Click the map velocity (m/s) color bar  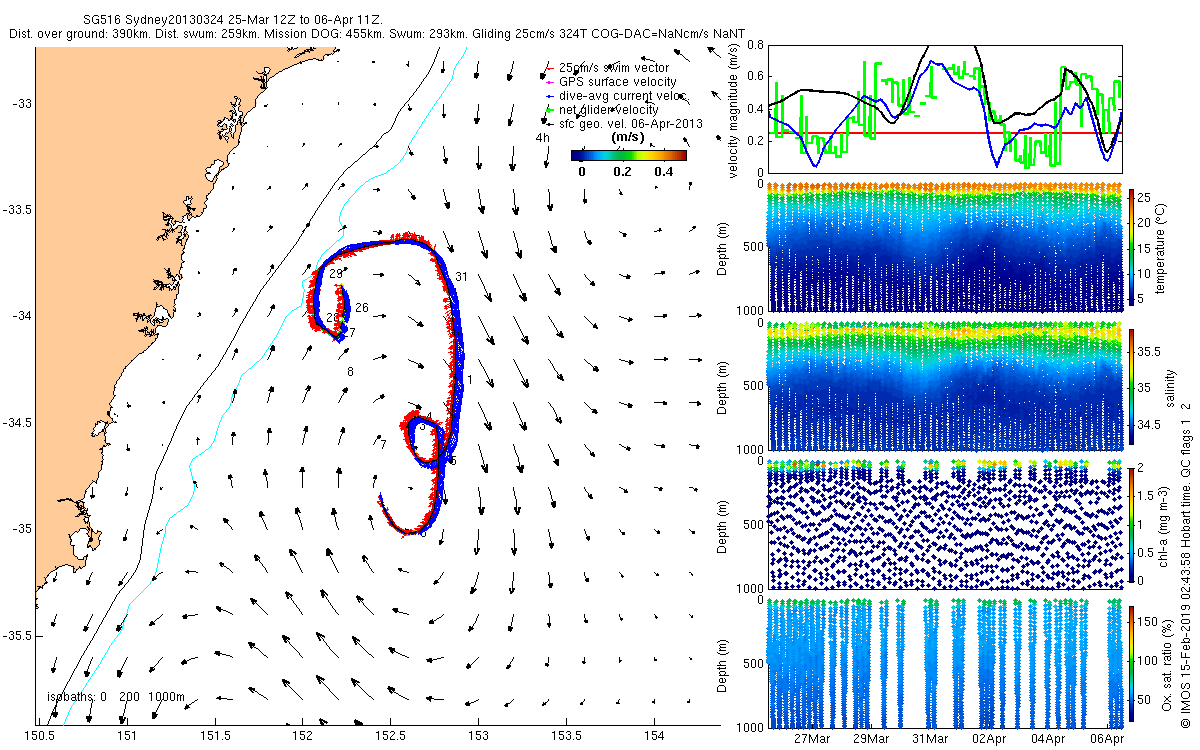click(629, 155)
